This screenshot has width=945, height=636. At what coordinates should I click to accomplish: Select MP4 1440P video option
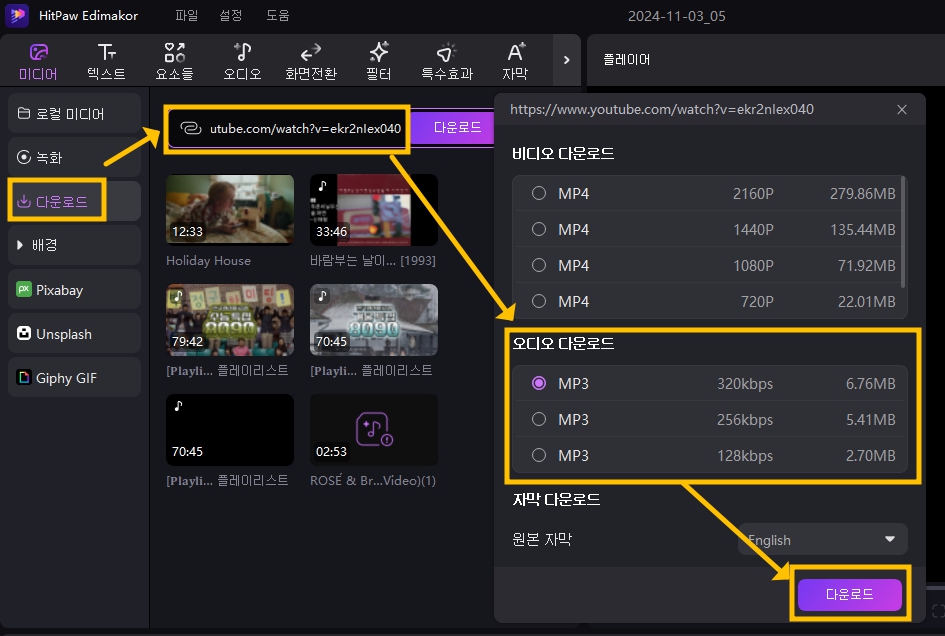click(708, 230)
